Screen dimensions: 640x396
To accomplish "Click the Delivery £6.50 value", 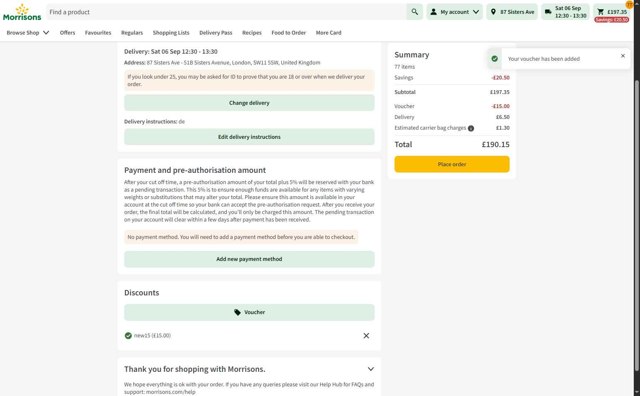I will click(503, 117).
